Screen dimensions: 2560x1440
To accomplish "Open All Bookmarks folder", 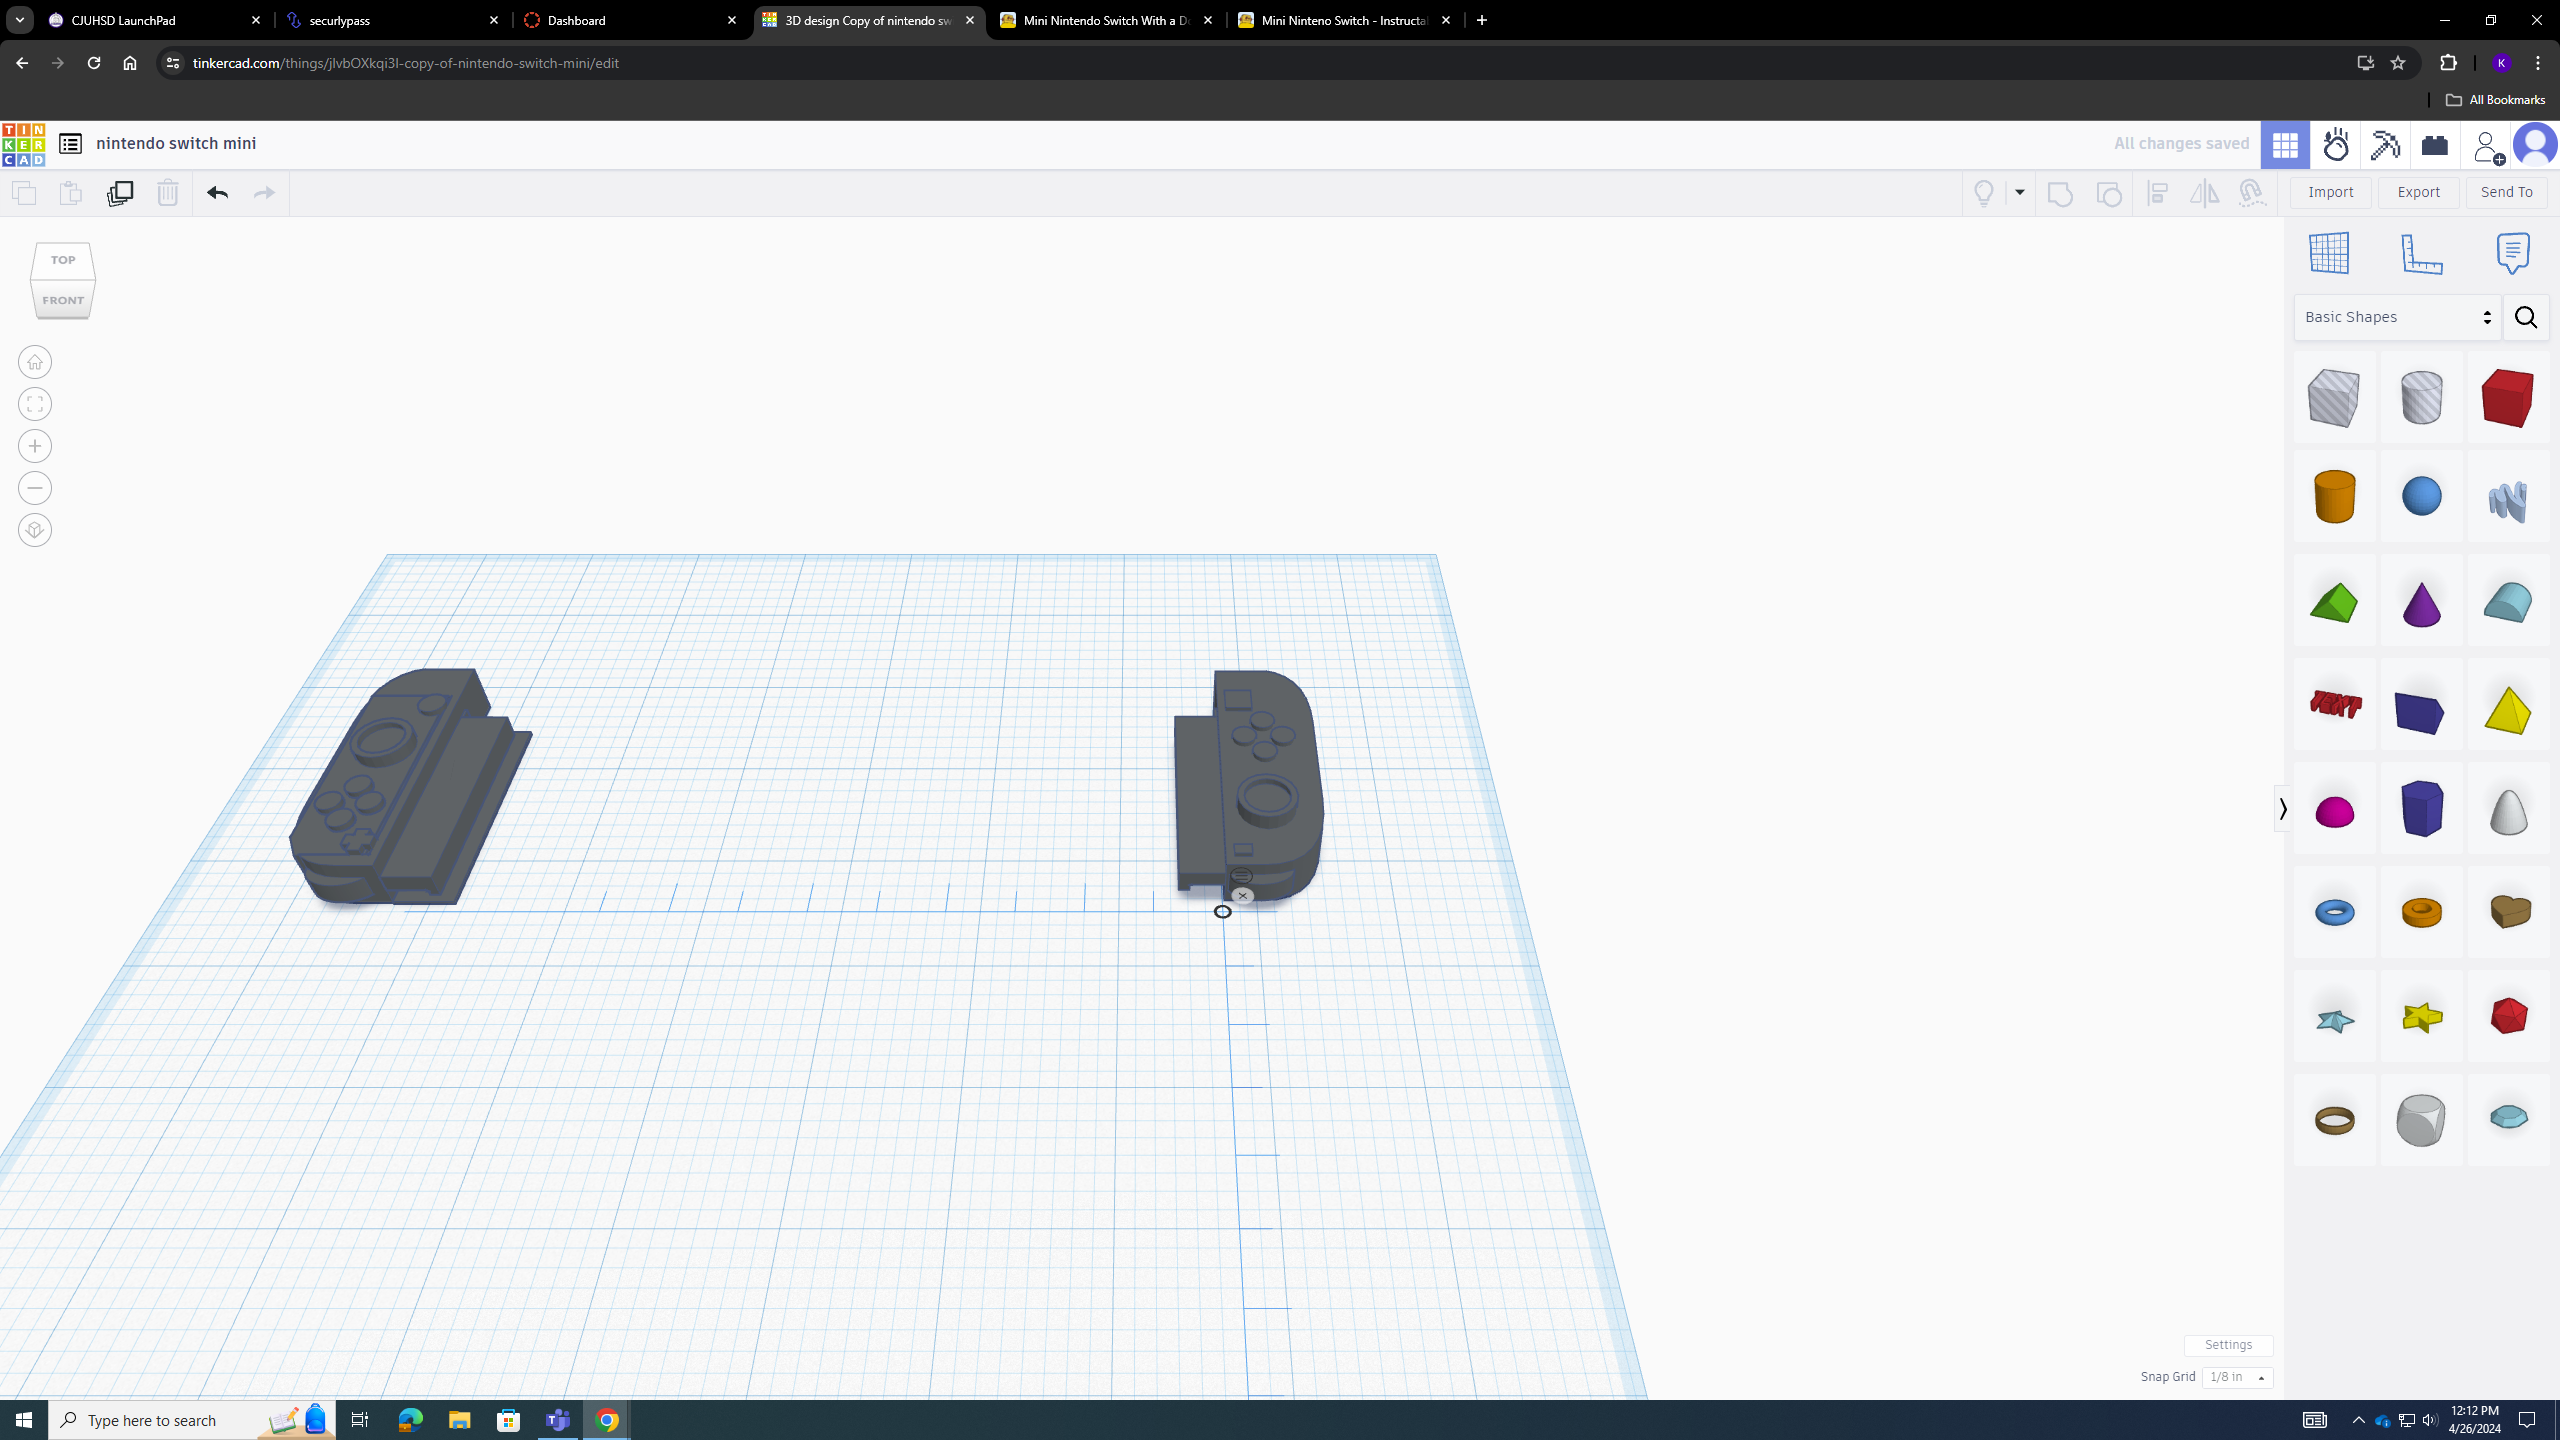I will pos(2495,100).
